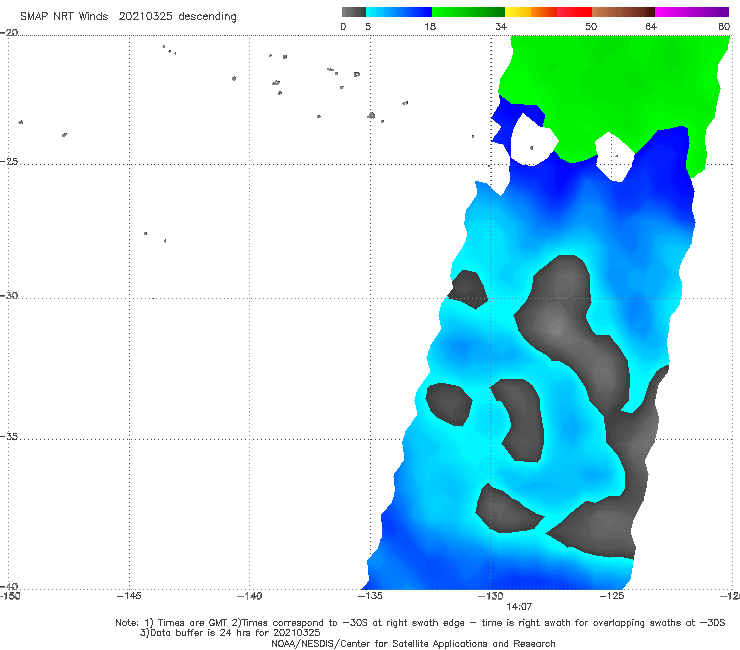Image resolution: width=740 pixels, height=650 pixels.
Task: Click the 'Note: 1) Times are GMT' line
Action: coord(420,623)
